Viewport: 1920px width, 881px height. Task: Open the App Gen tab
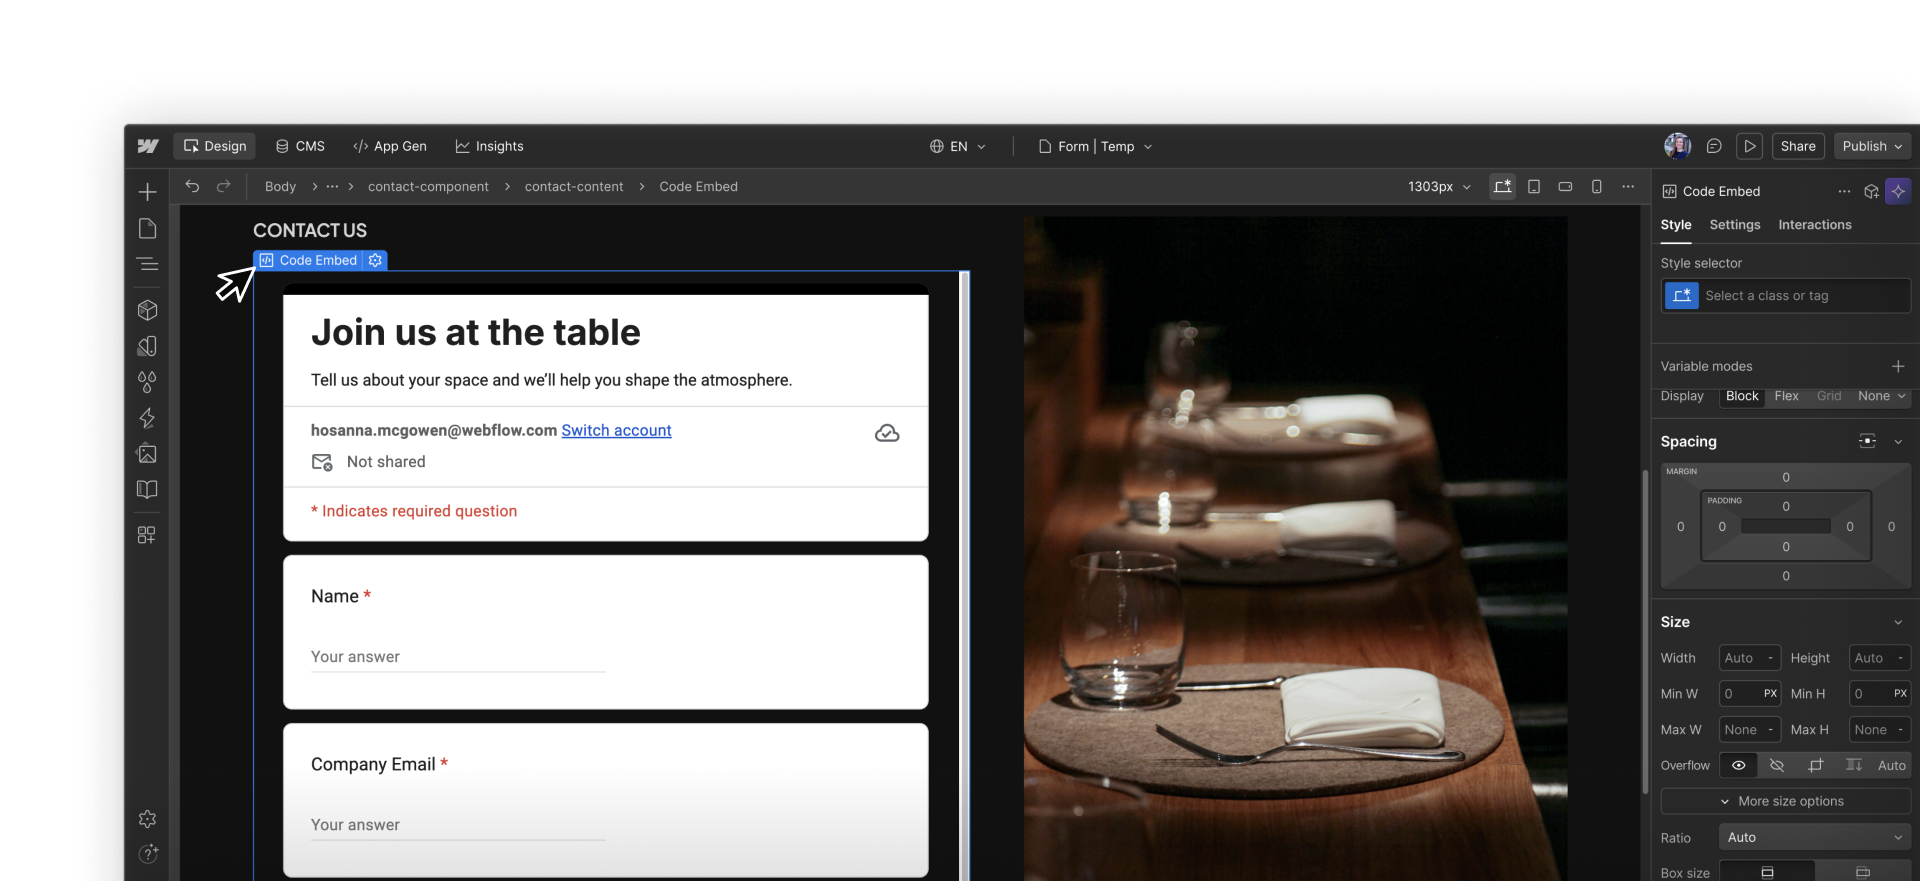(x=390, y=146)
